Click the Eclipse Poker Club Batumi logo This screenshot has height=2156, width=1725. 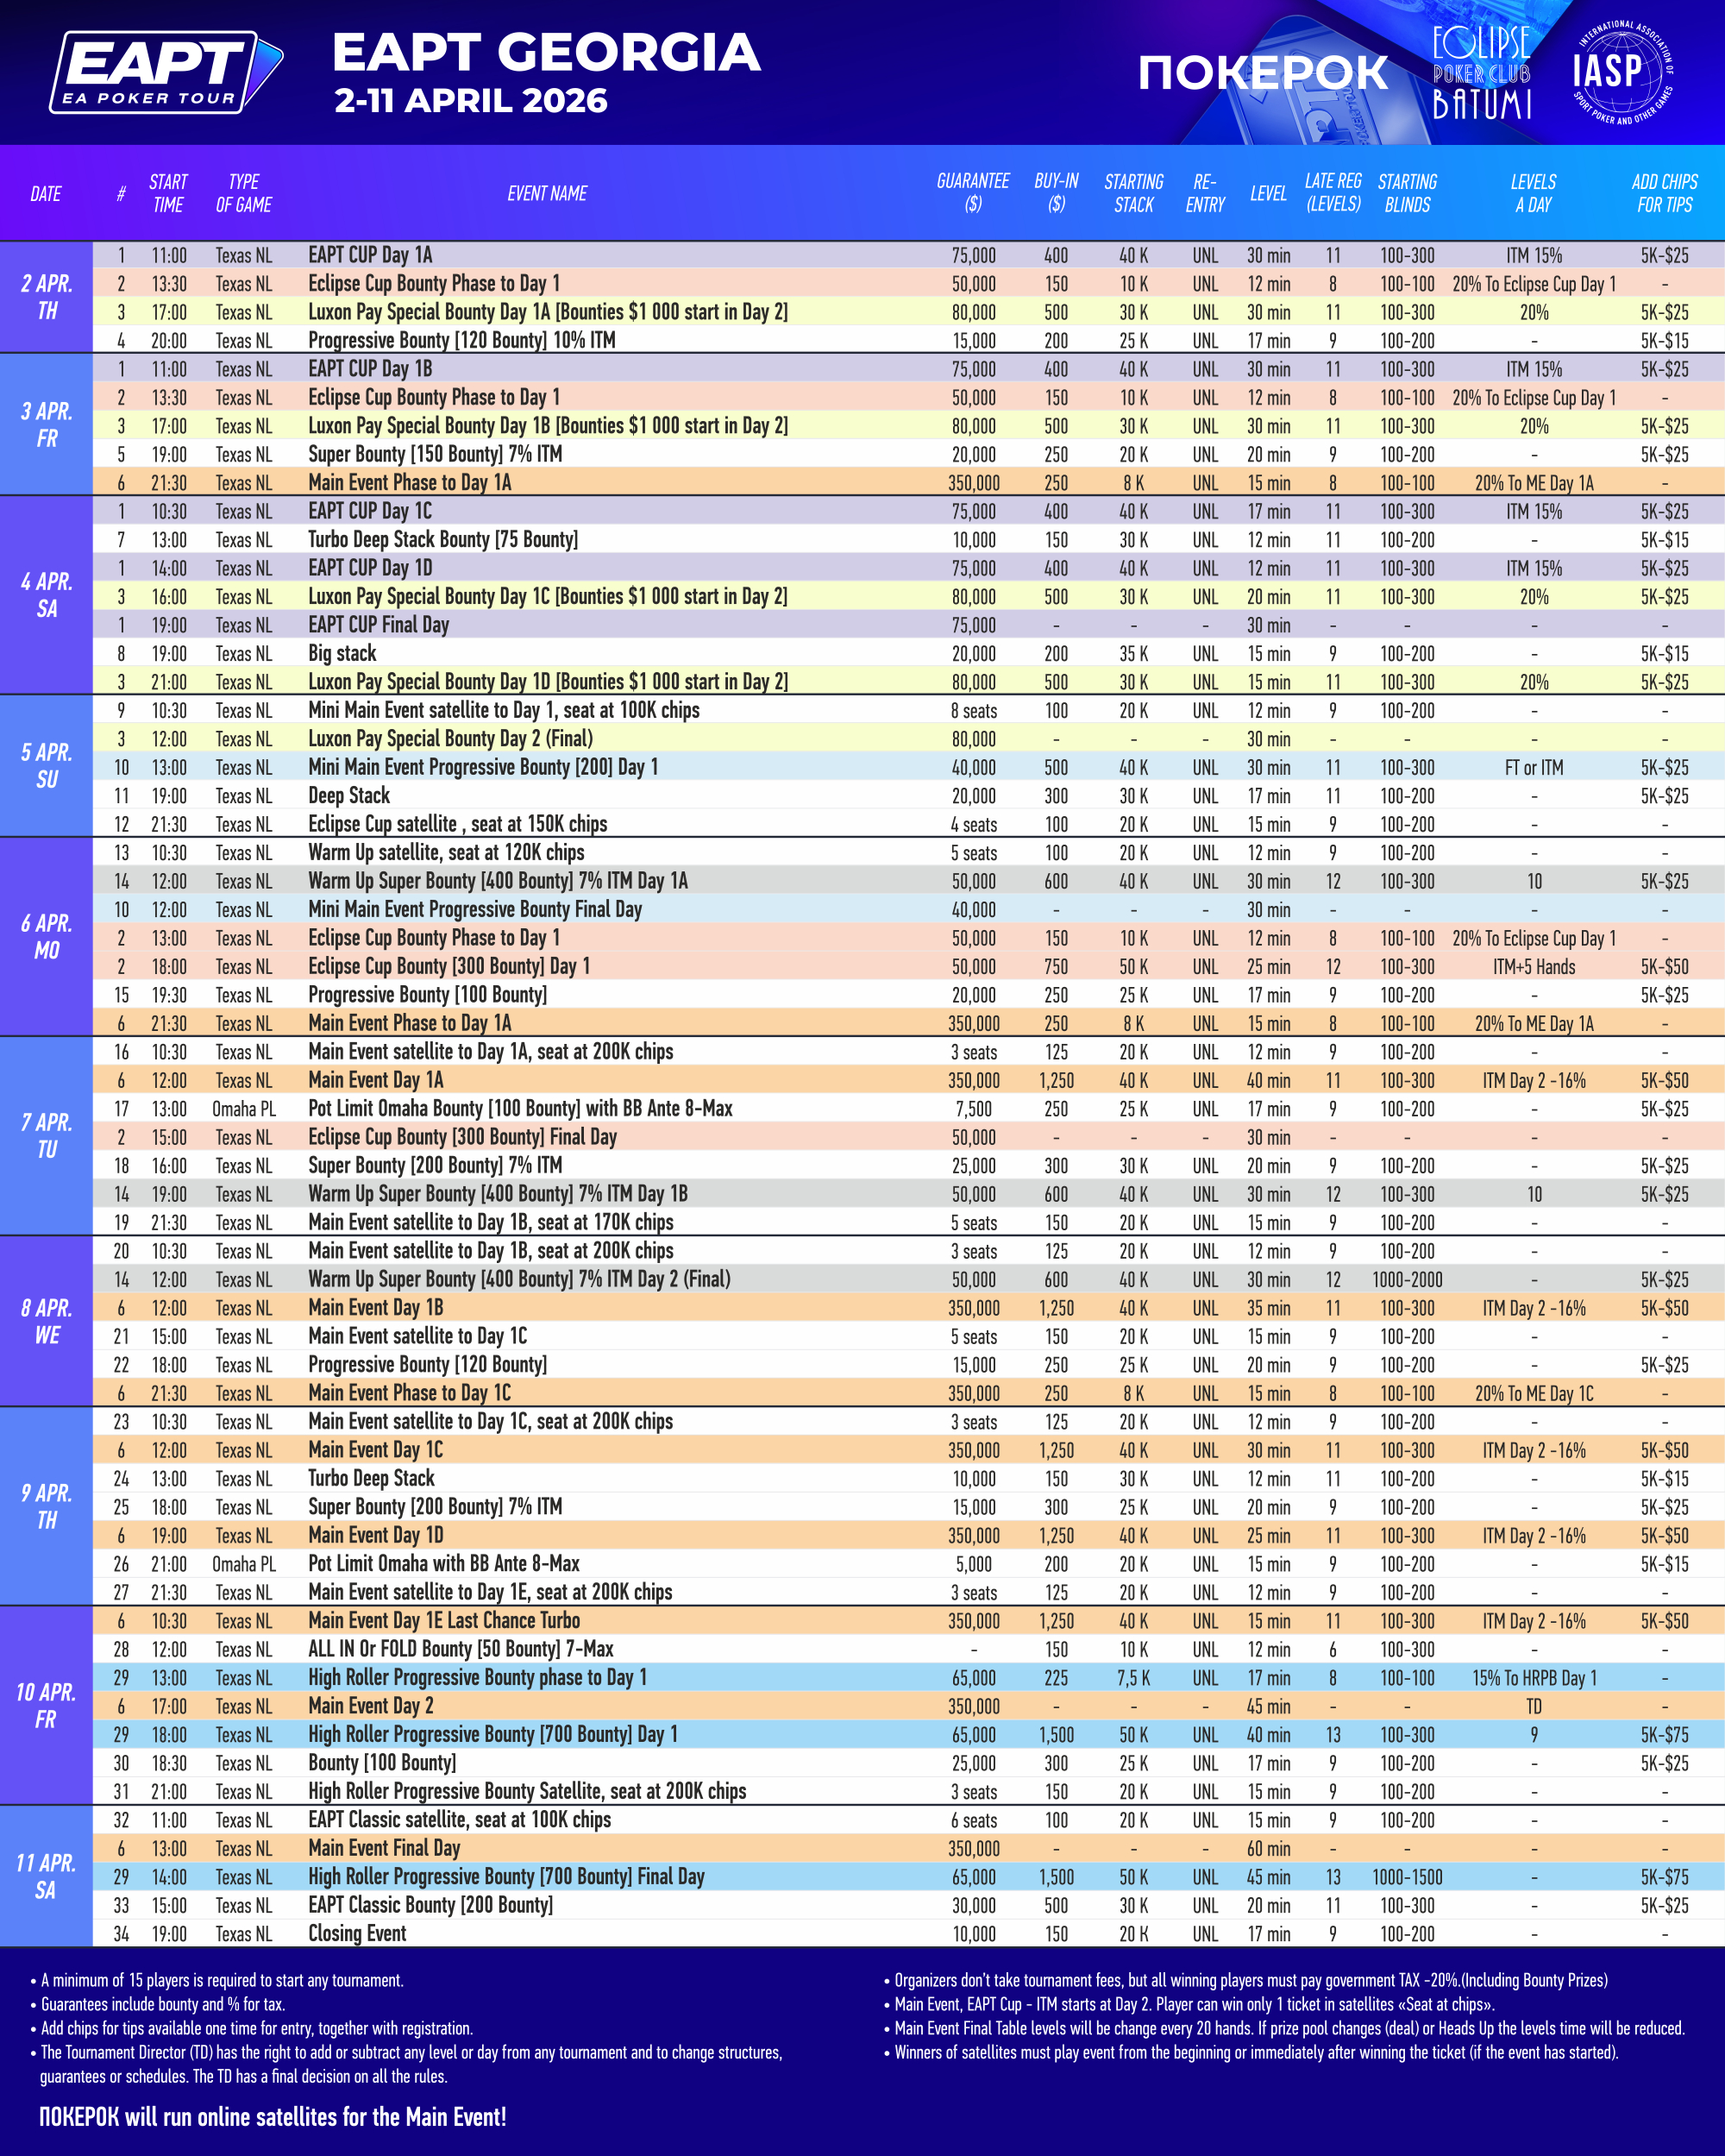coord(1481,73)
